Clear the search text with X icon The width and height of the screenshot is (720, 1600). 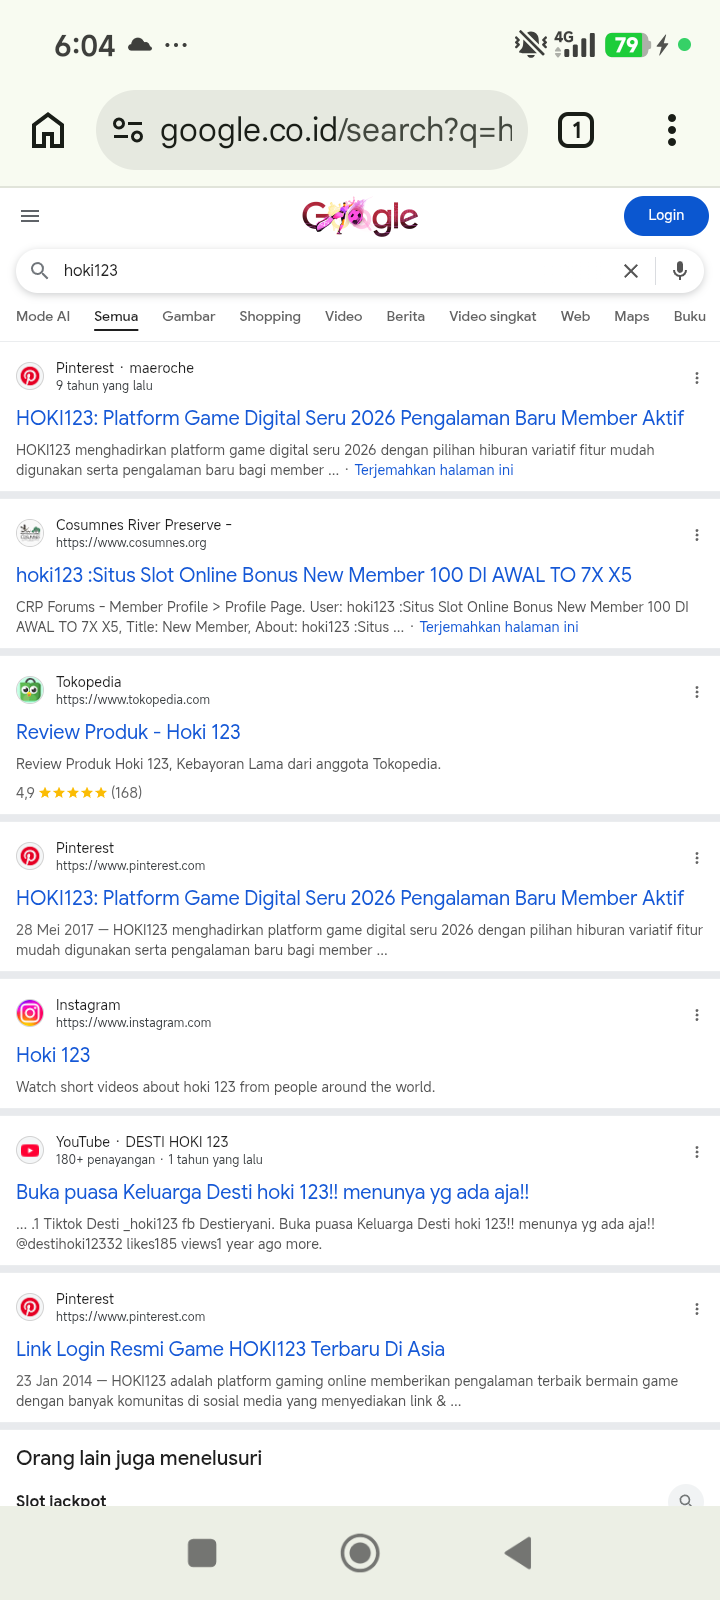point(631,271)
